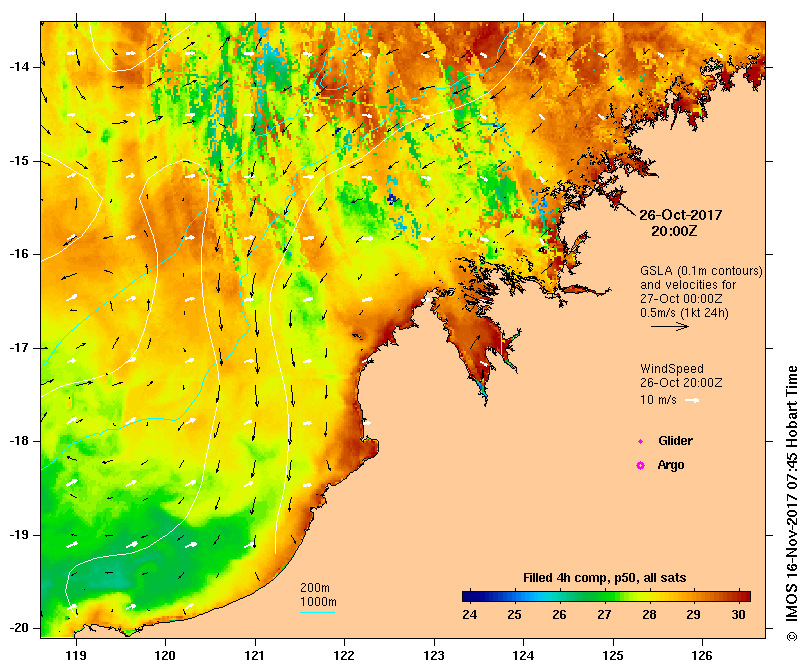Click latitude label '-16' on left axis
809x672 pixels.
pyautogui.click(x=20, y=254)
